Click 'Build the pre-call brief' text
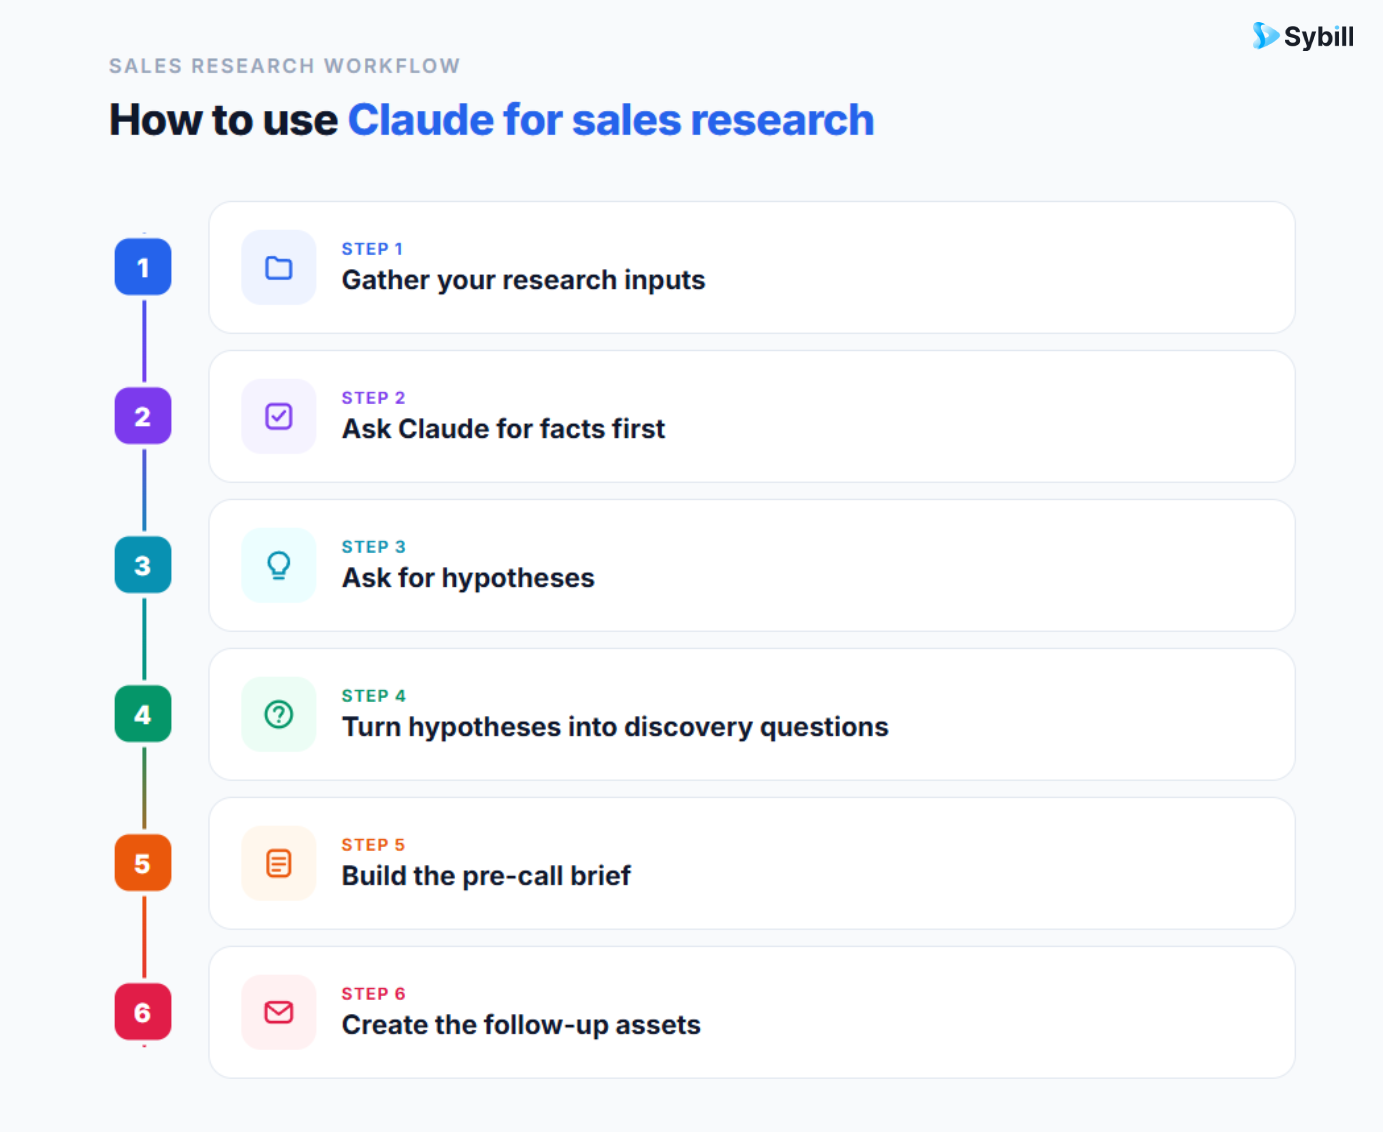Image resolution: width=1383 pixels, height=1132 pixels. (486, 876)
